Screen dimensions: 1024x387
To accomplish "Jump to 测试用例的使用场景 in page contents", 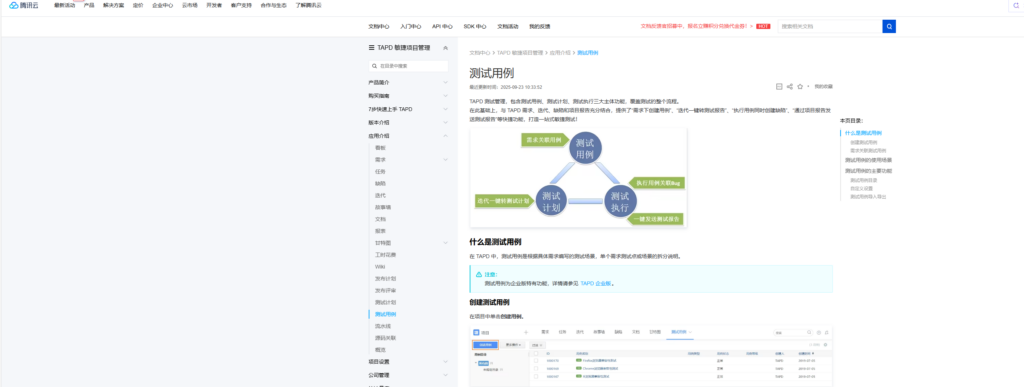I will coord(869,160).
